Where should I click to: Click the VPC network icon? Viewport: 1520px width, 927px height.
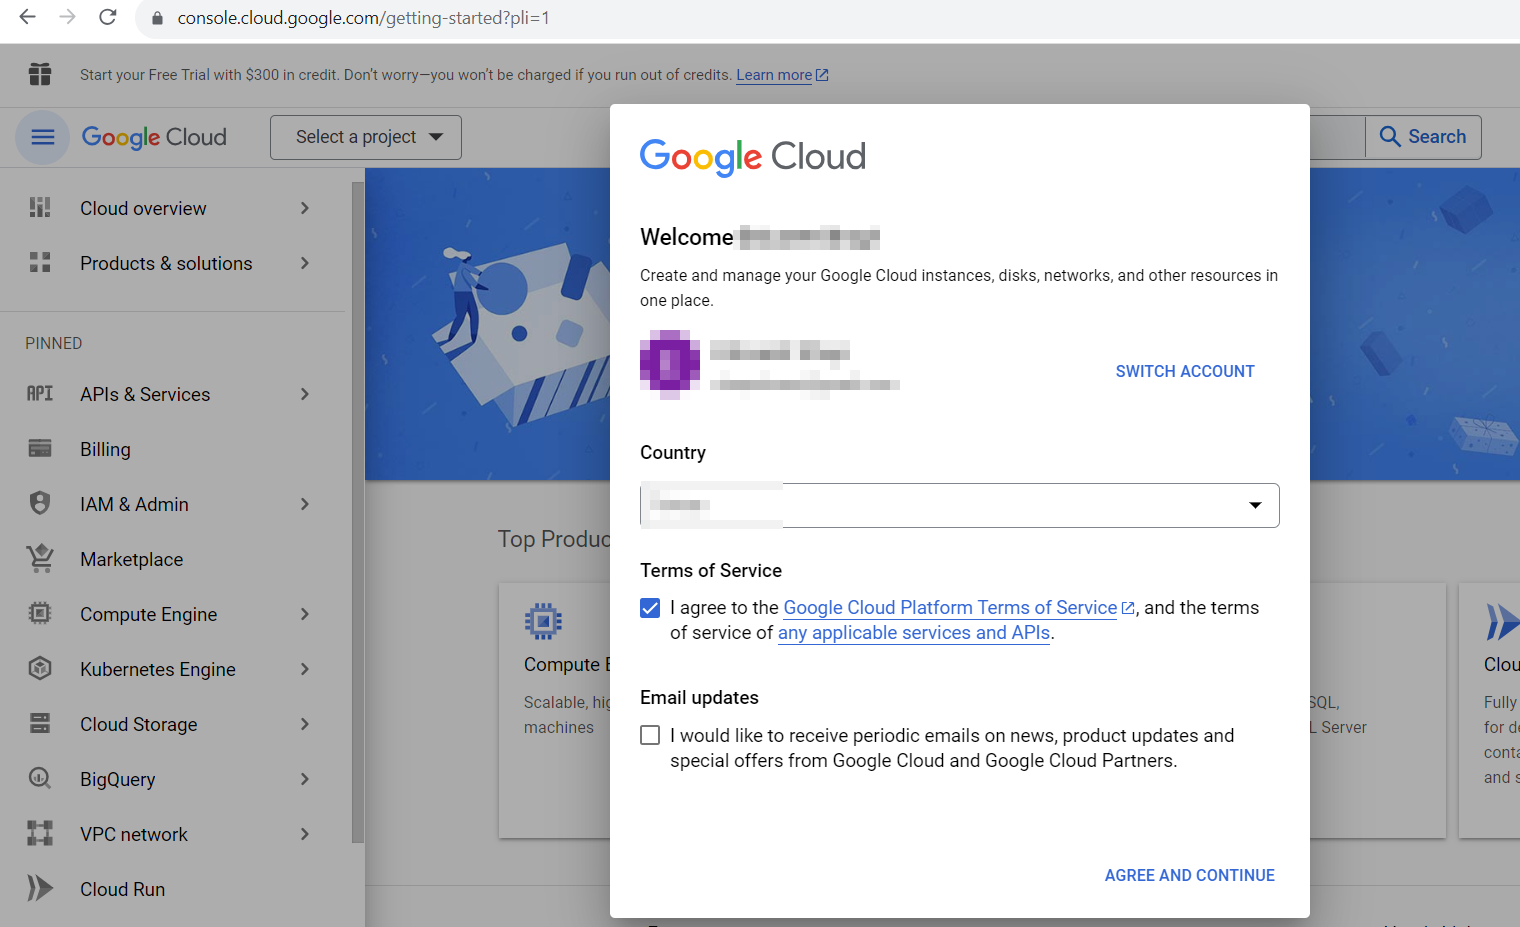[x=40, y=833]
